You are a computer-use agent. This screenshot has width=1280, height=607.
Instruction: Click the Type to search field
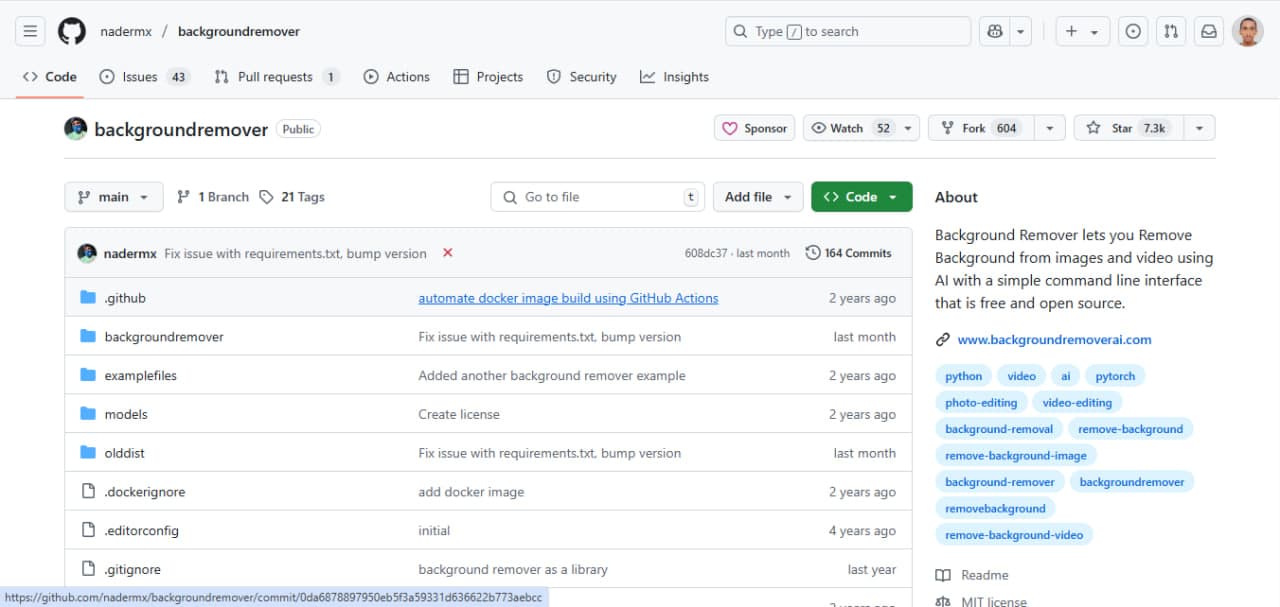tap(848, 32)
